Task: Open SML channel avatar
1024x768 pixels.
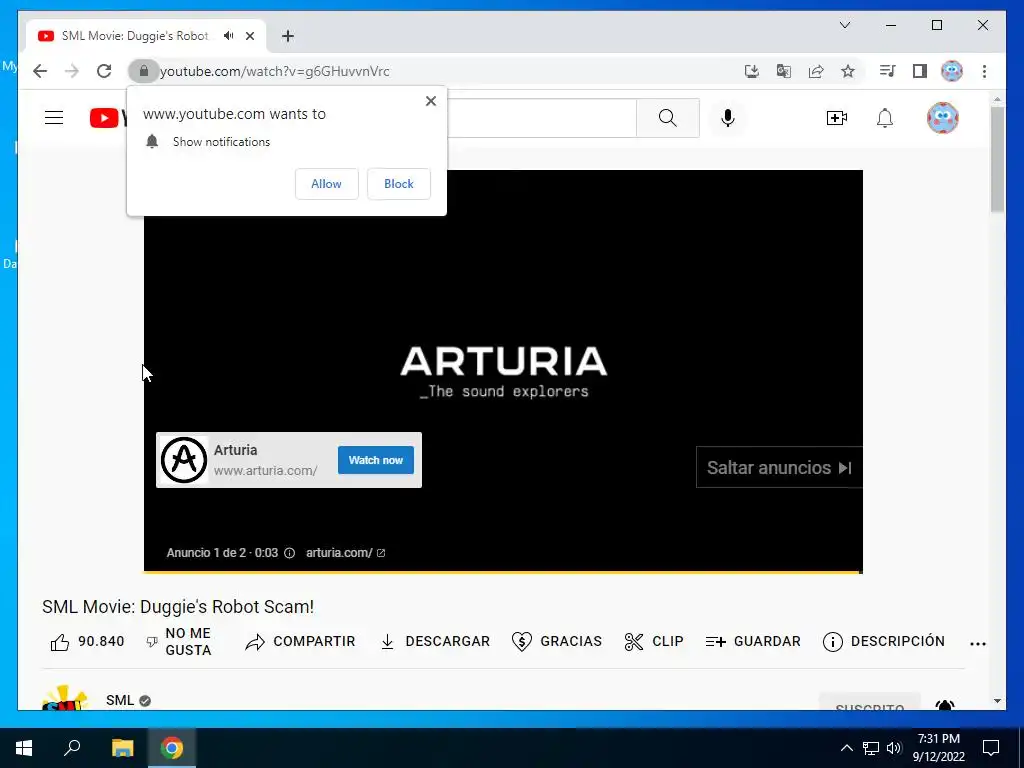Action: point(64,697)
